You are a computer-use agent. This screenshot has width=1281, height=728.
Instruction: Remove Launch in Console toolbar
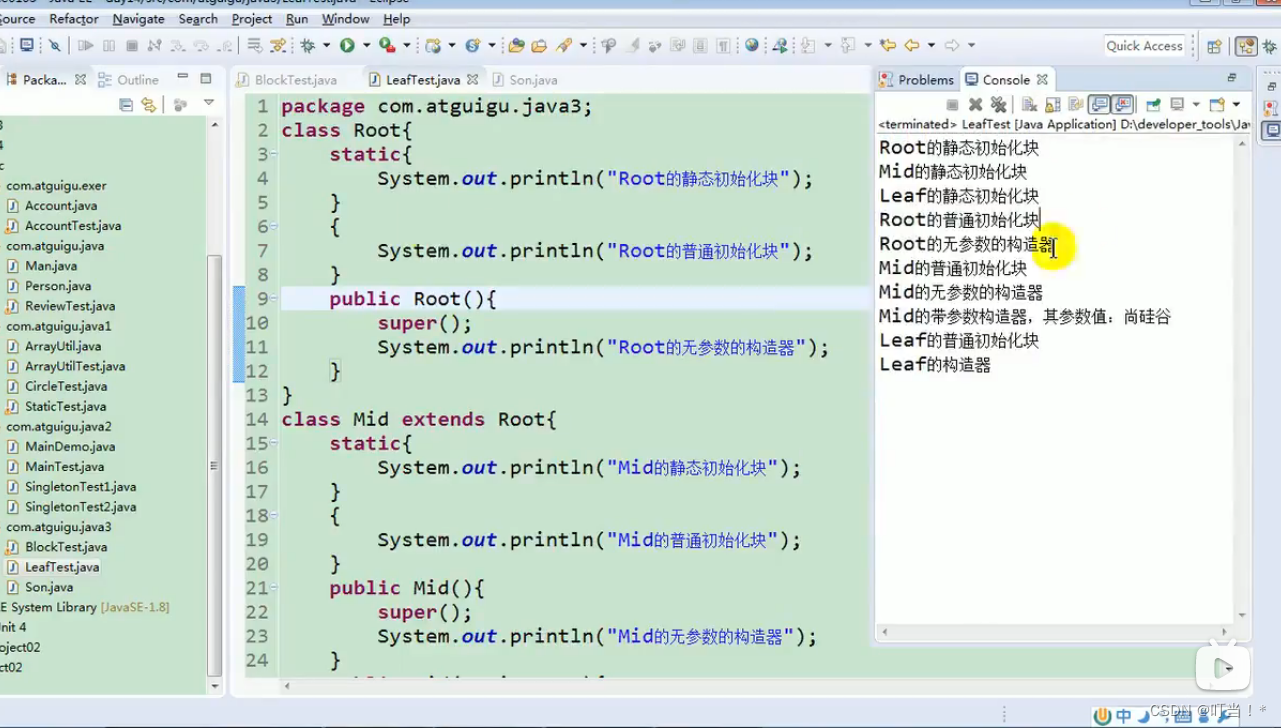coord(976,104)
